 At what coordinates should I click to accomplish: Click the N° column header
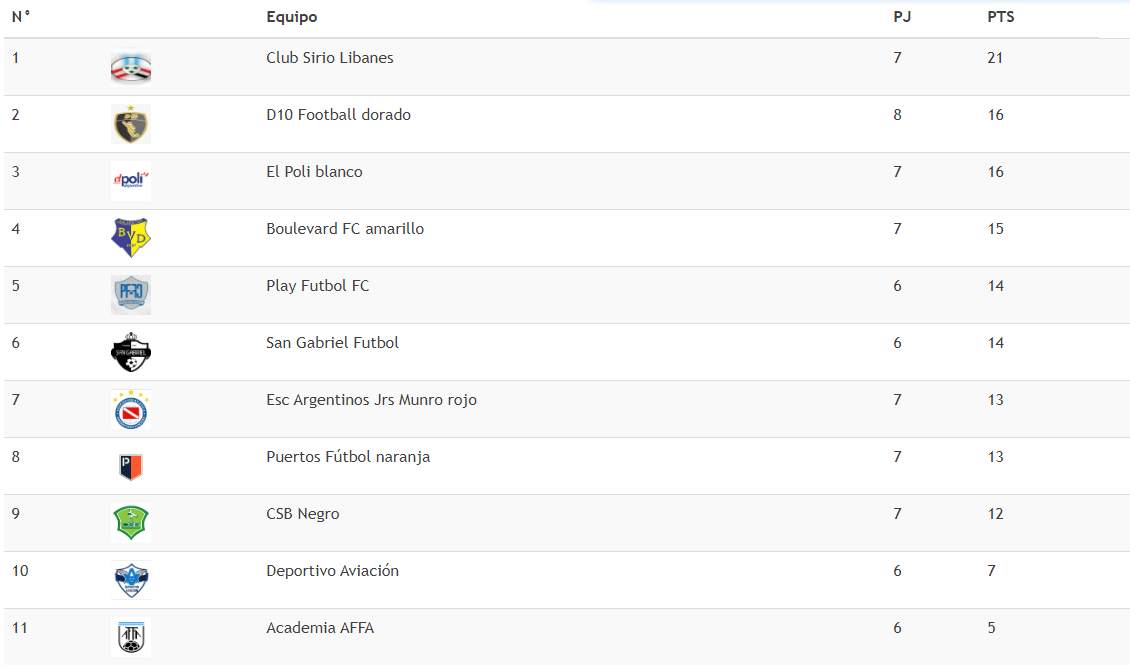21,17
